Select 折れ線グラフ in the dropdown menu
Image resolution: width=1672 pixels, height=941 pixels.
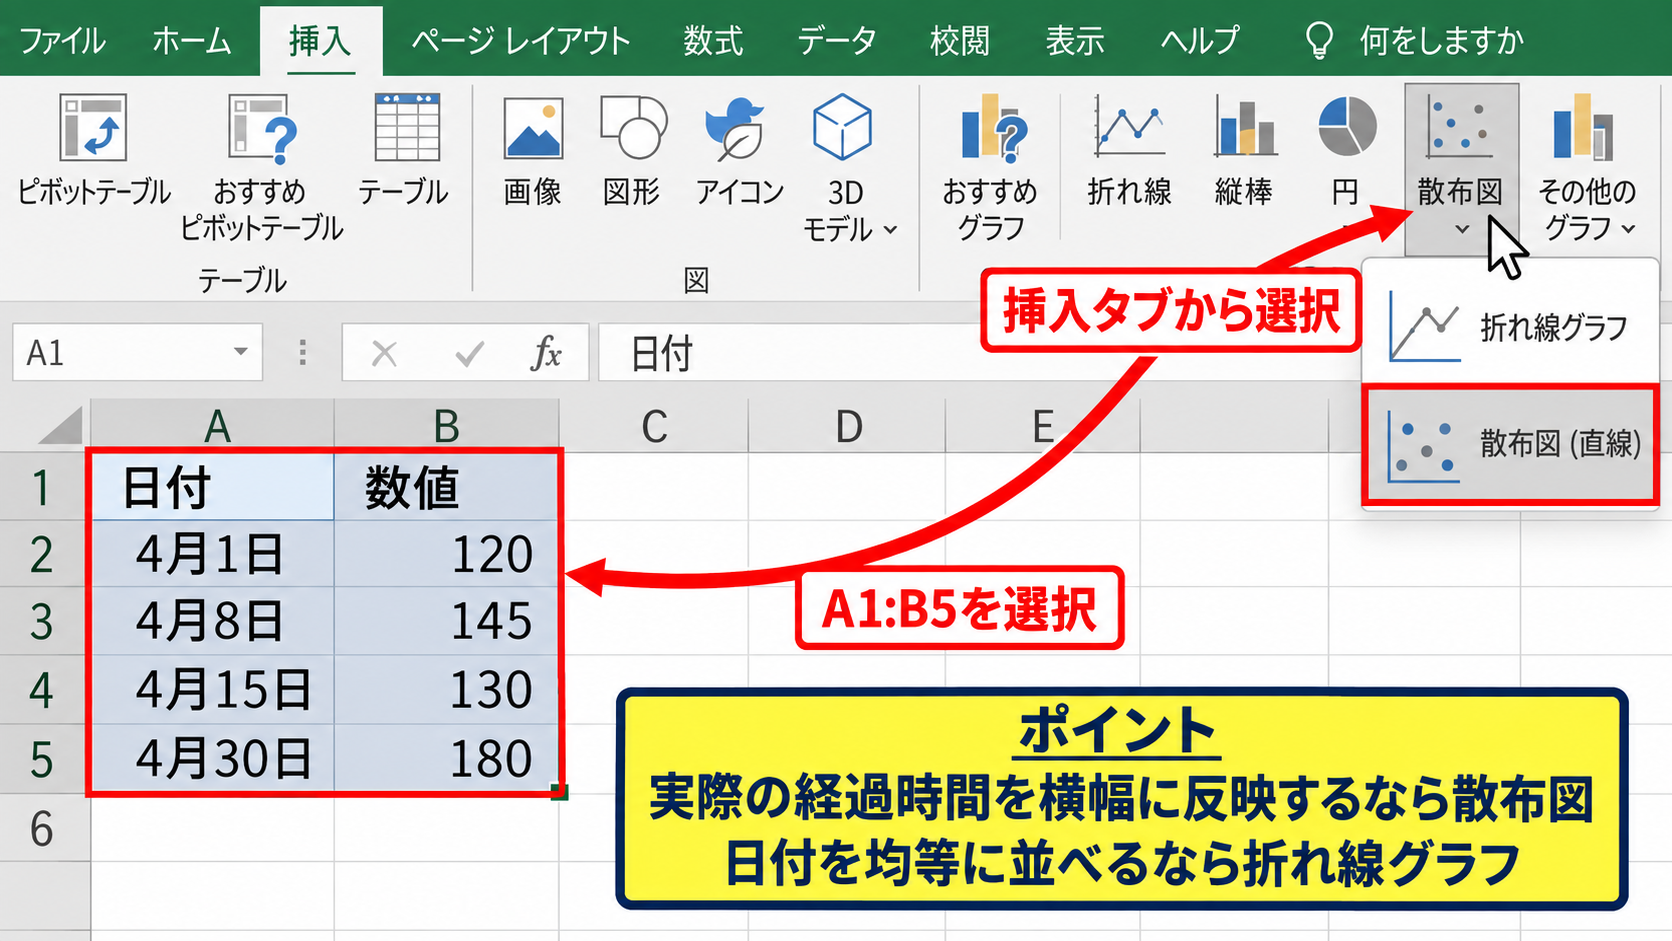(1510, 328)
